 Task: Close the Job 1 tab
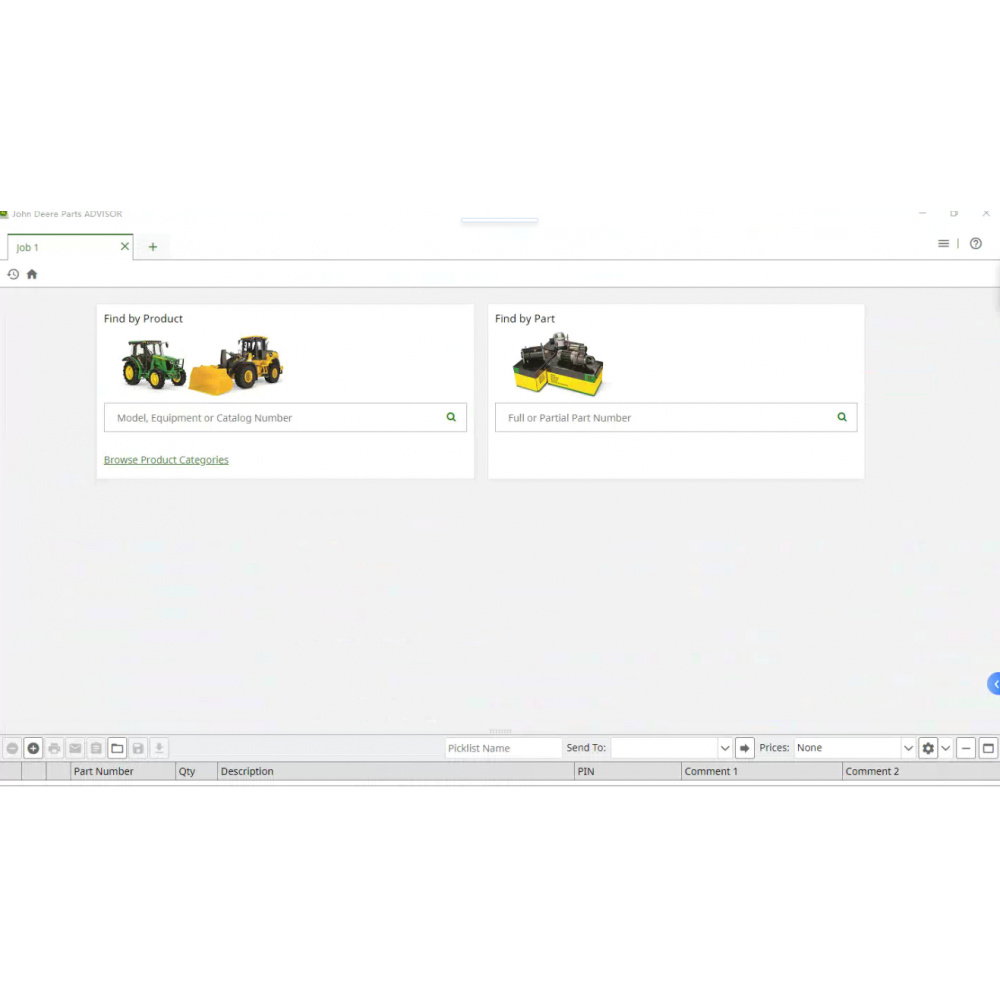pyautogui.click(x=125, y=246)
